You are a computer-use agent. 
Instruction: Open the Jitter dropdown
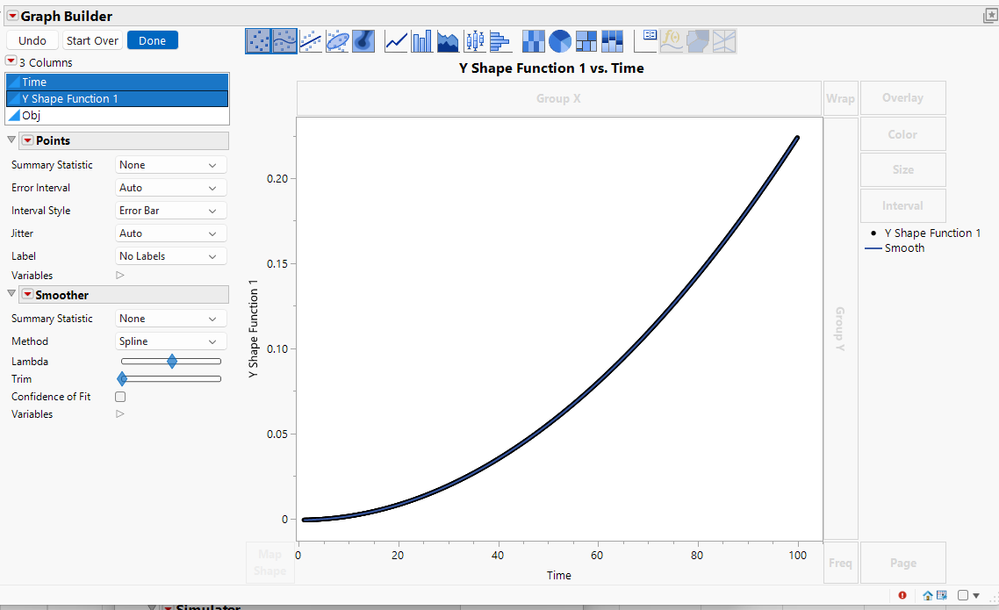click(170, 234)
